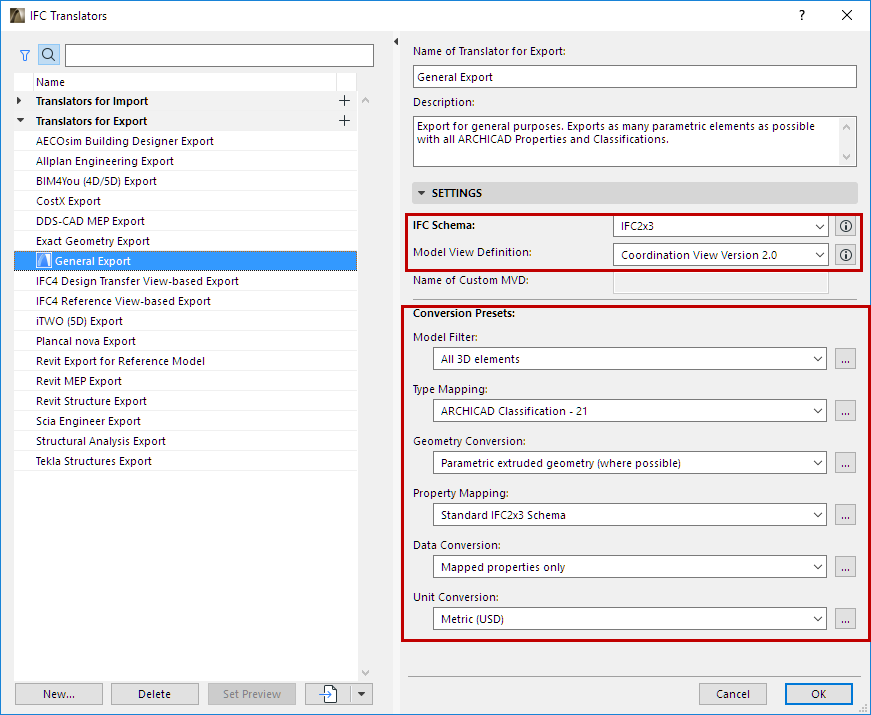
Task: Select Scia Engineer Export translator
Action: (x=185, y=421)
